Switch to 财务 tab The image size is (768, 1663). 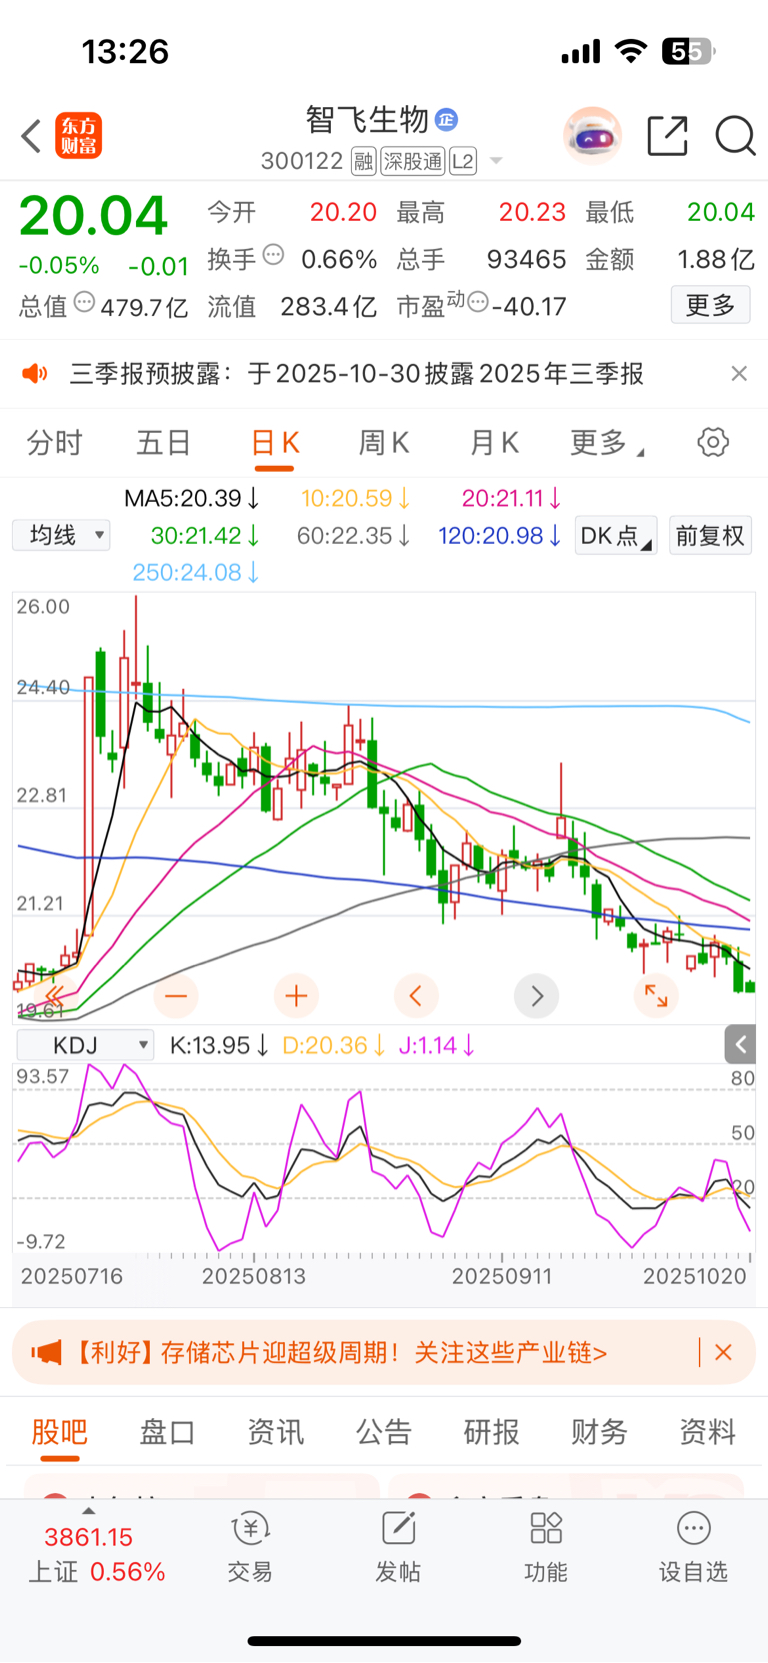click(599, 1432)
